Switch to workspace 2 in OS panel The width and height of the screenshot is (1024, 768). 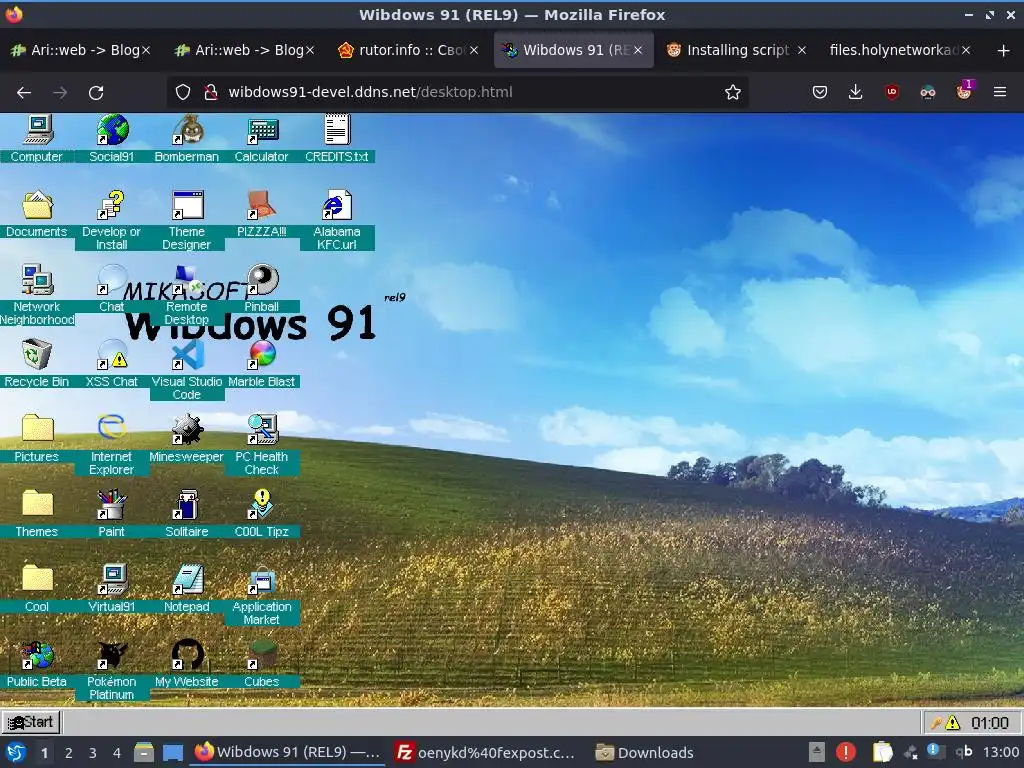click(x=69, y=753)
